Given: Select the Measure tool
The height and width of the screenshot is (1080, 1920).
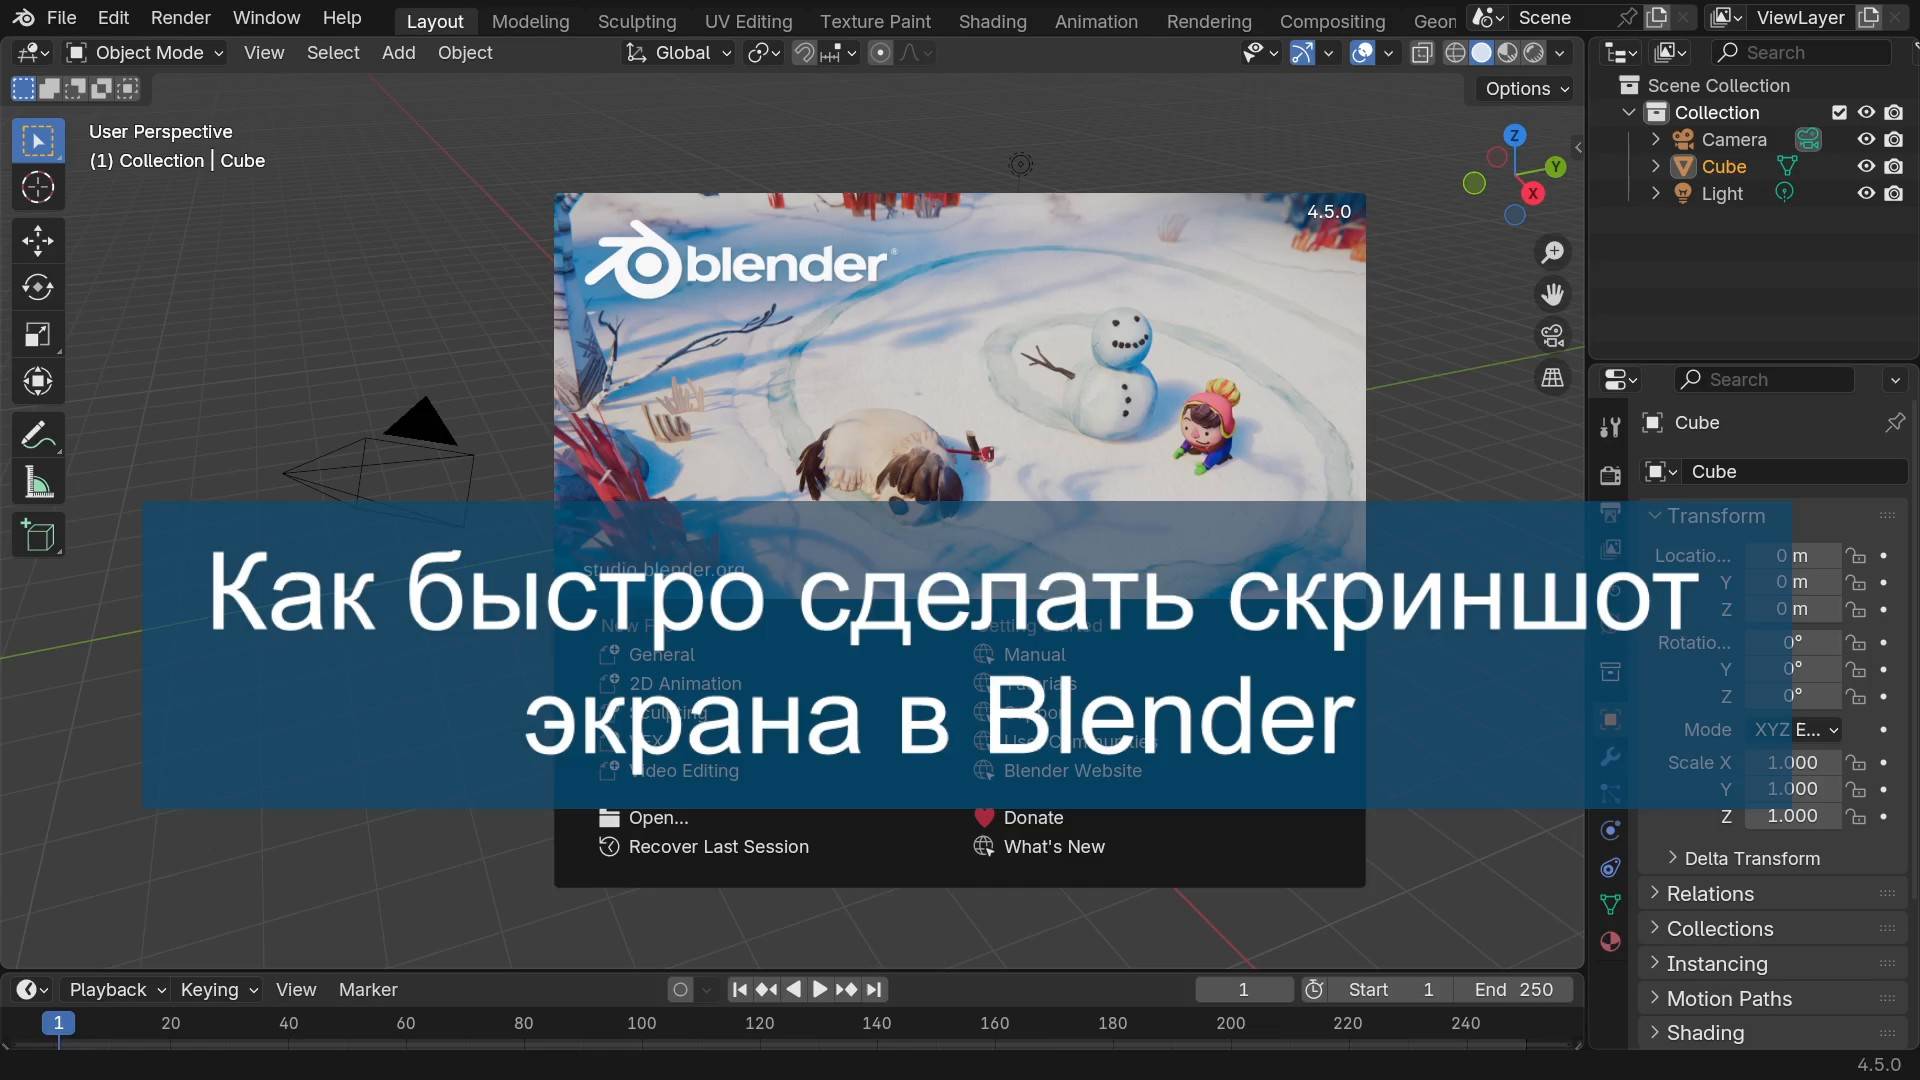Looking at the screenshot, I should click(38, 481).
